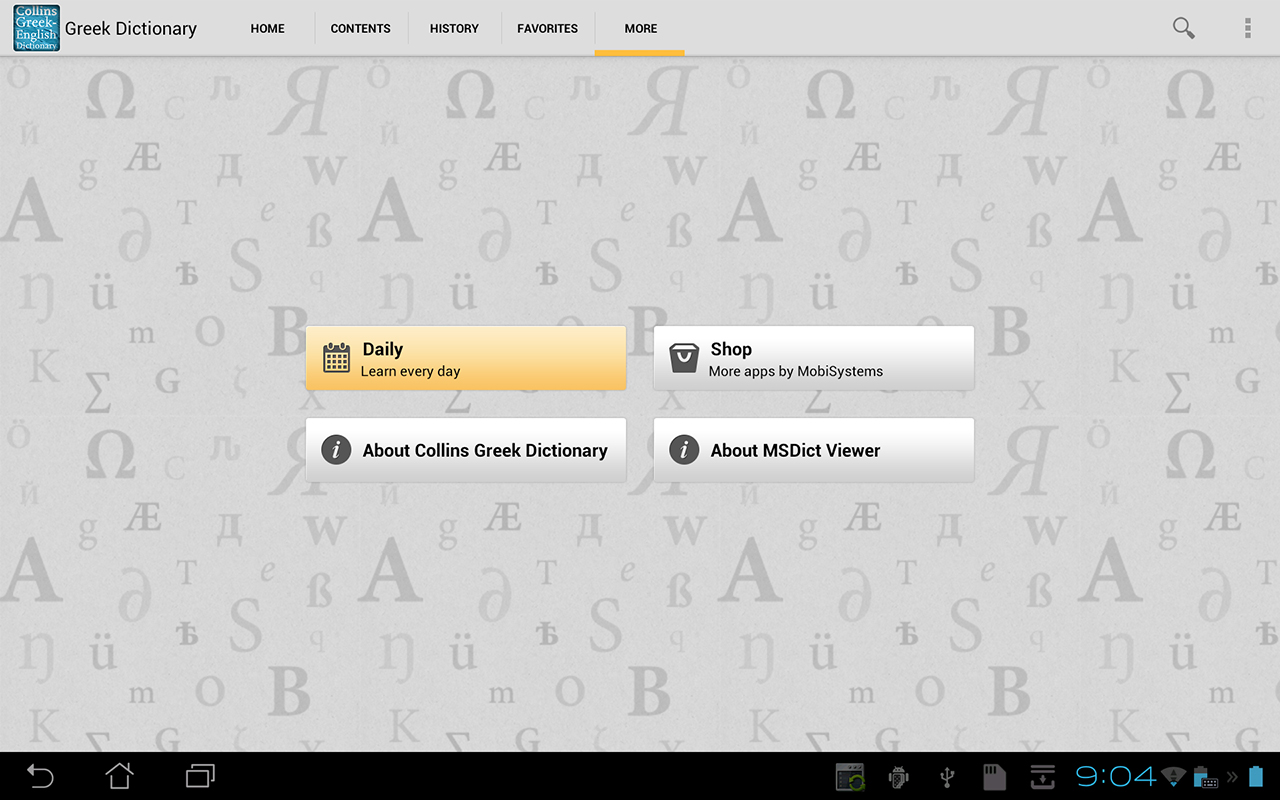The height and width of the screenshot is (800, 1280).
Task: Open About MSDict Viewer
Action: pos(814,450)
